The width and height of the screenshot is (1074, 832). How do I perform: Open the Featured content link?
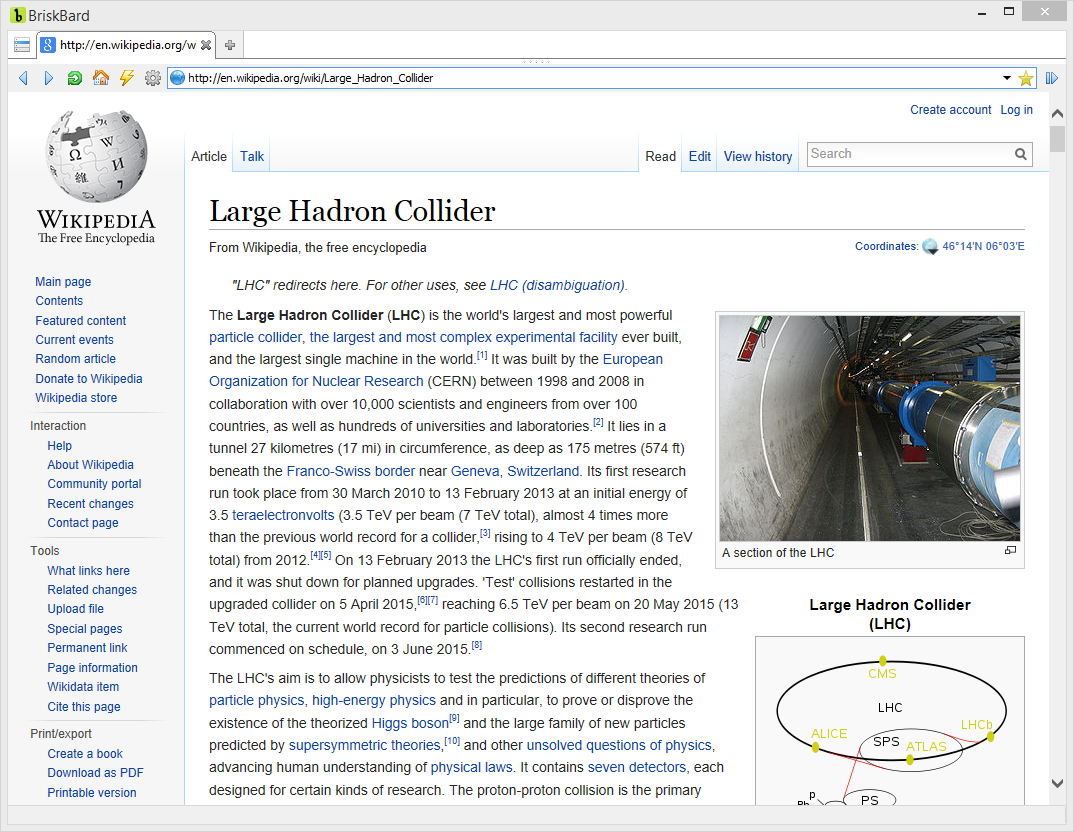[81, 320]
